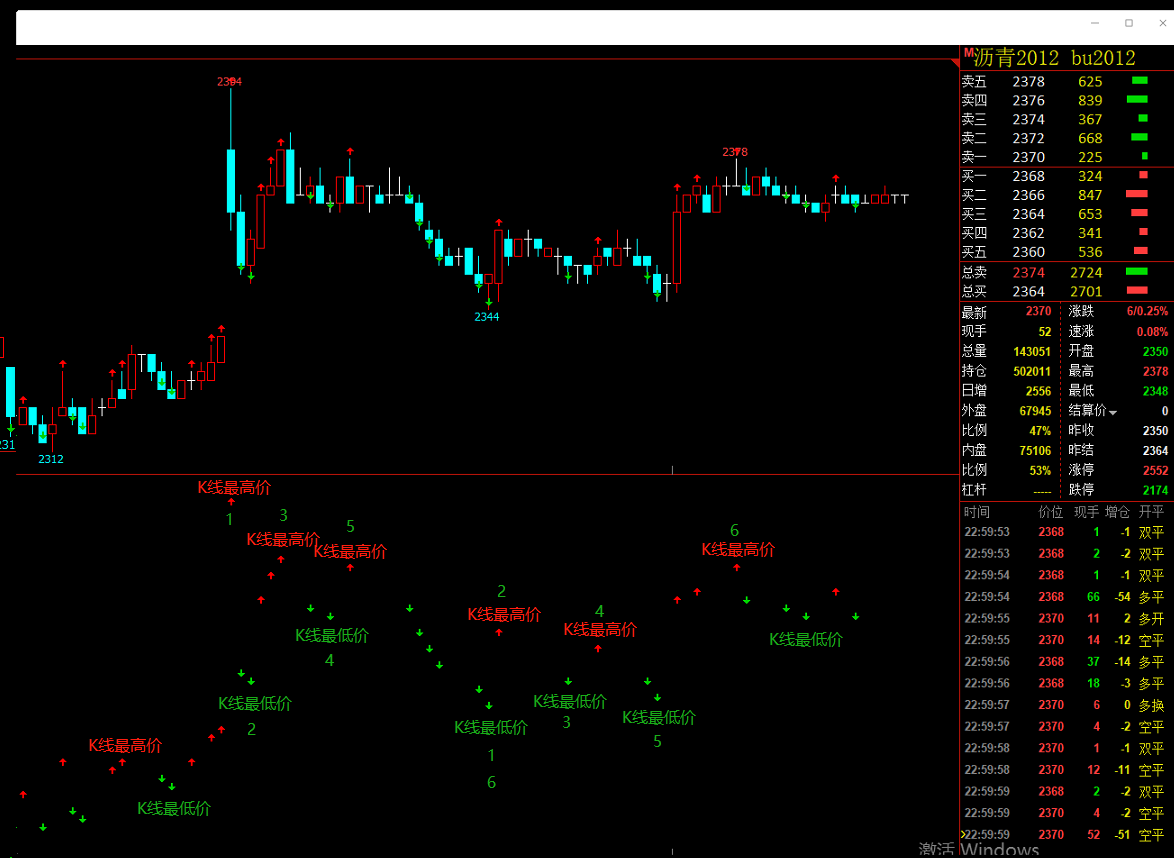Image resolution: width=1174 pixels, height=858 pixels.
Task: Click the 杠杆 label
Action: [x=974, y=490]
